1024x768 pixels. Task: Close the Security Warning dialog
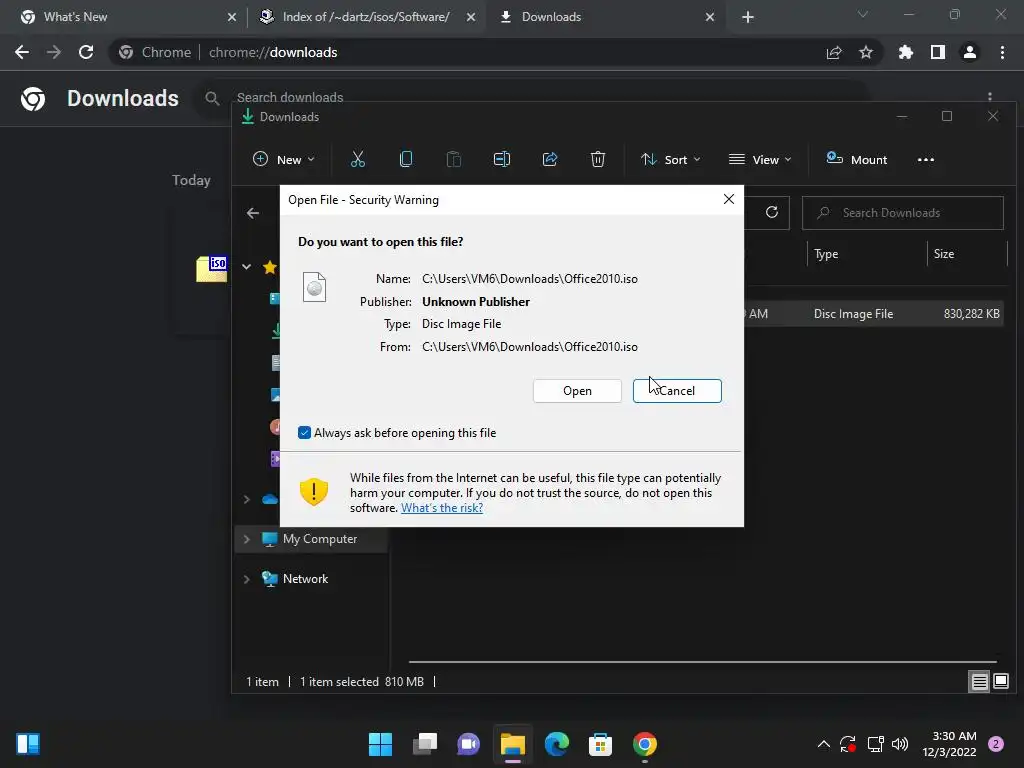pos(729,199)
